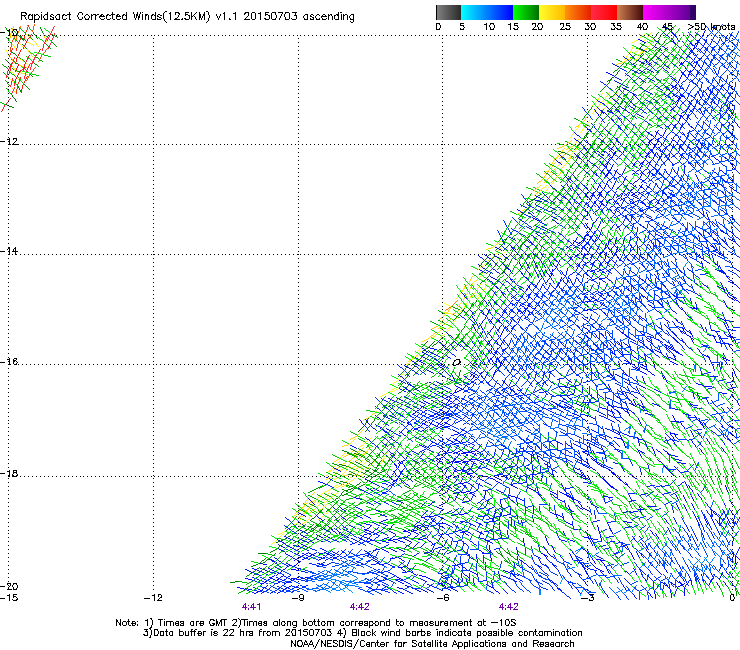
Task: Click the '-12' label on the left latitude axis
Action: (9, 141)
